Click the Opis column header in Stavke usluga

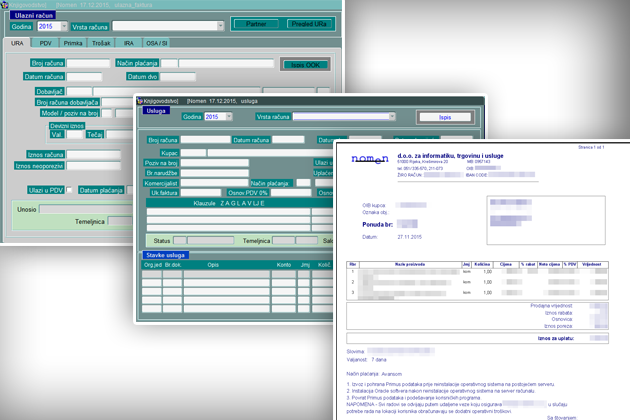214,265
